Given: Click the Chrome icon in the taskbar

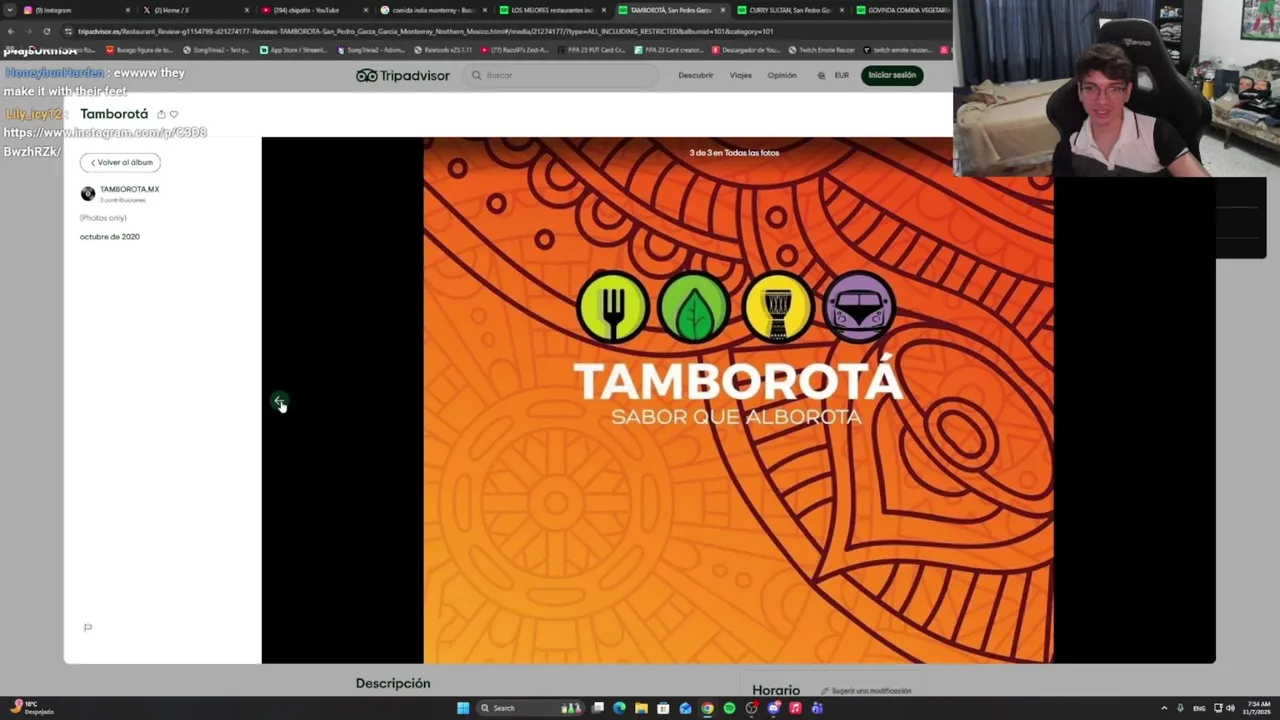Looking at the screenshot, I should click(x=707, y=708).
